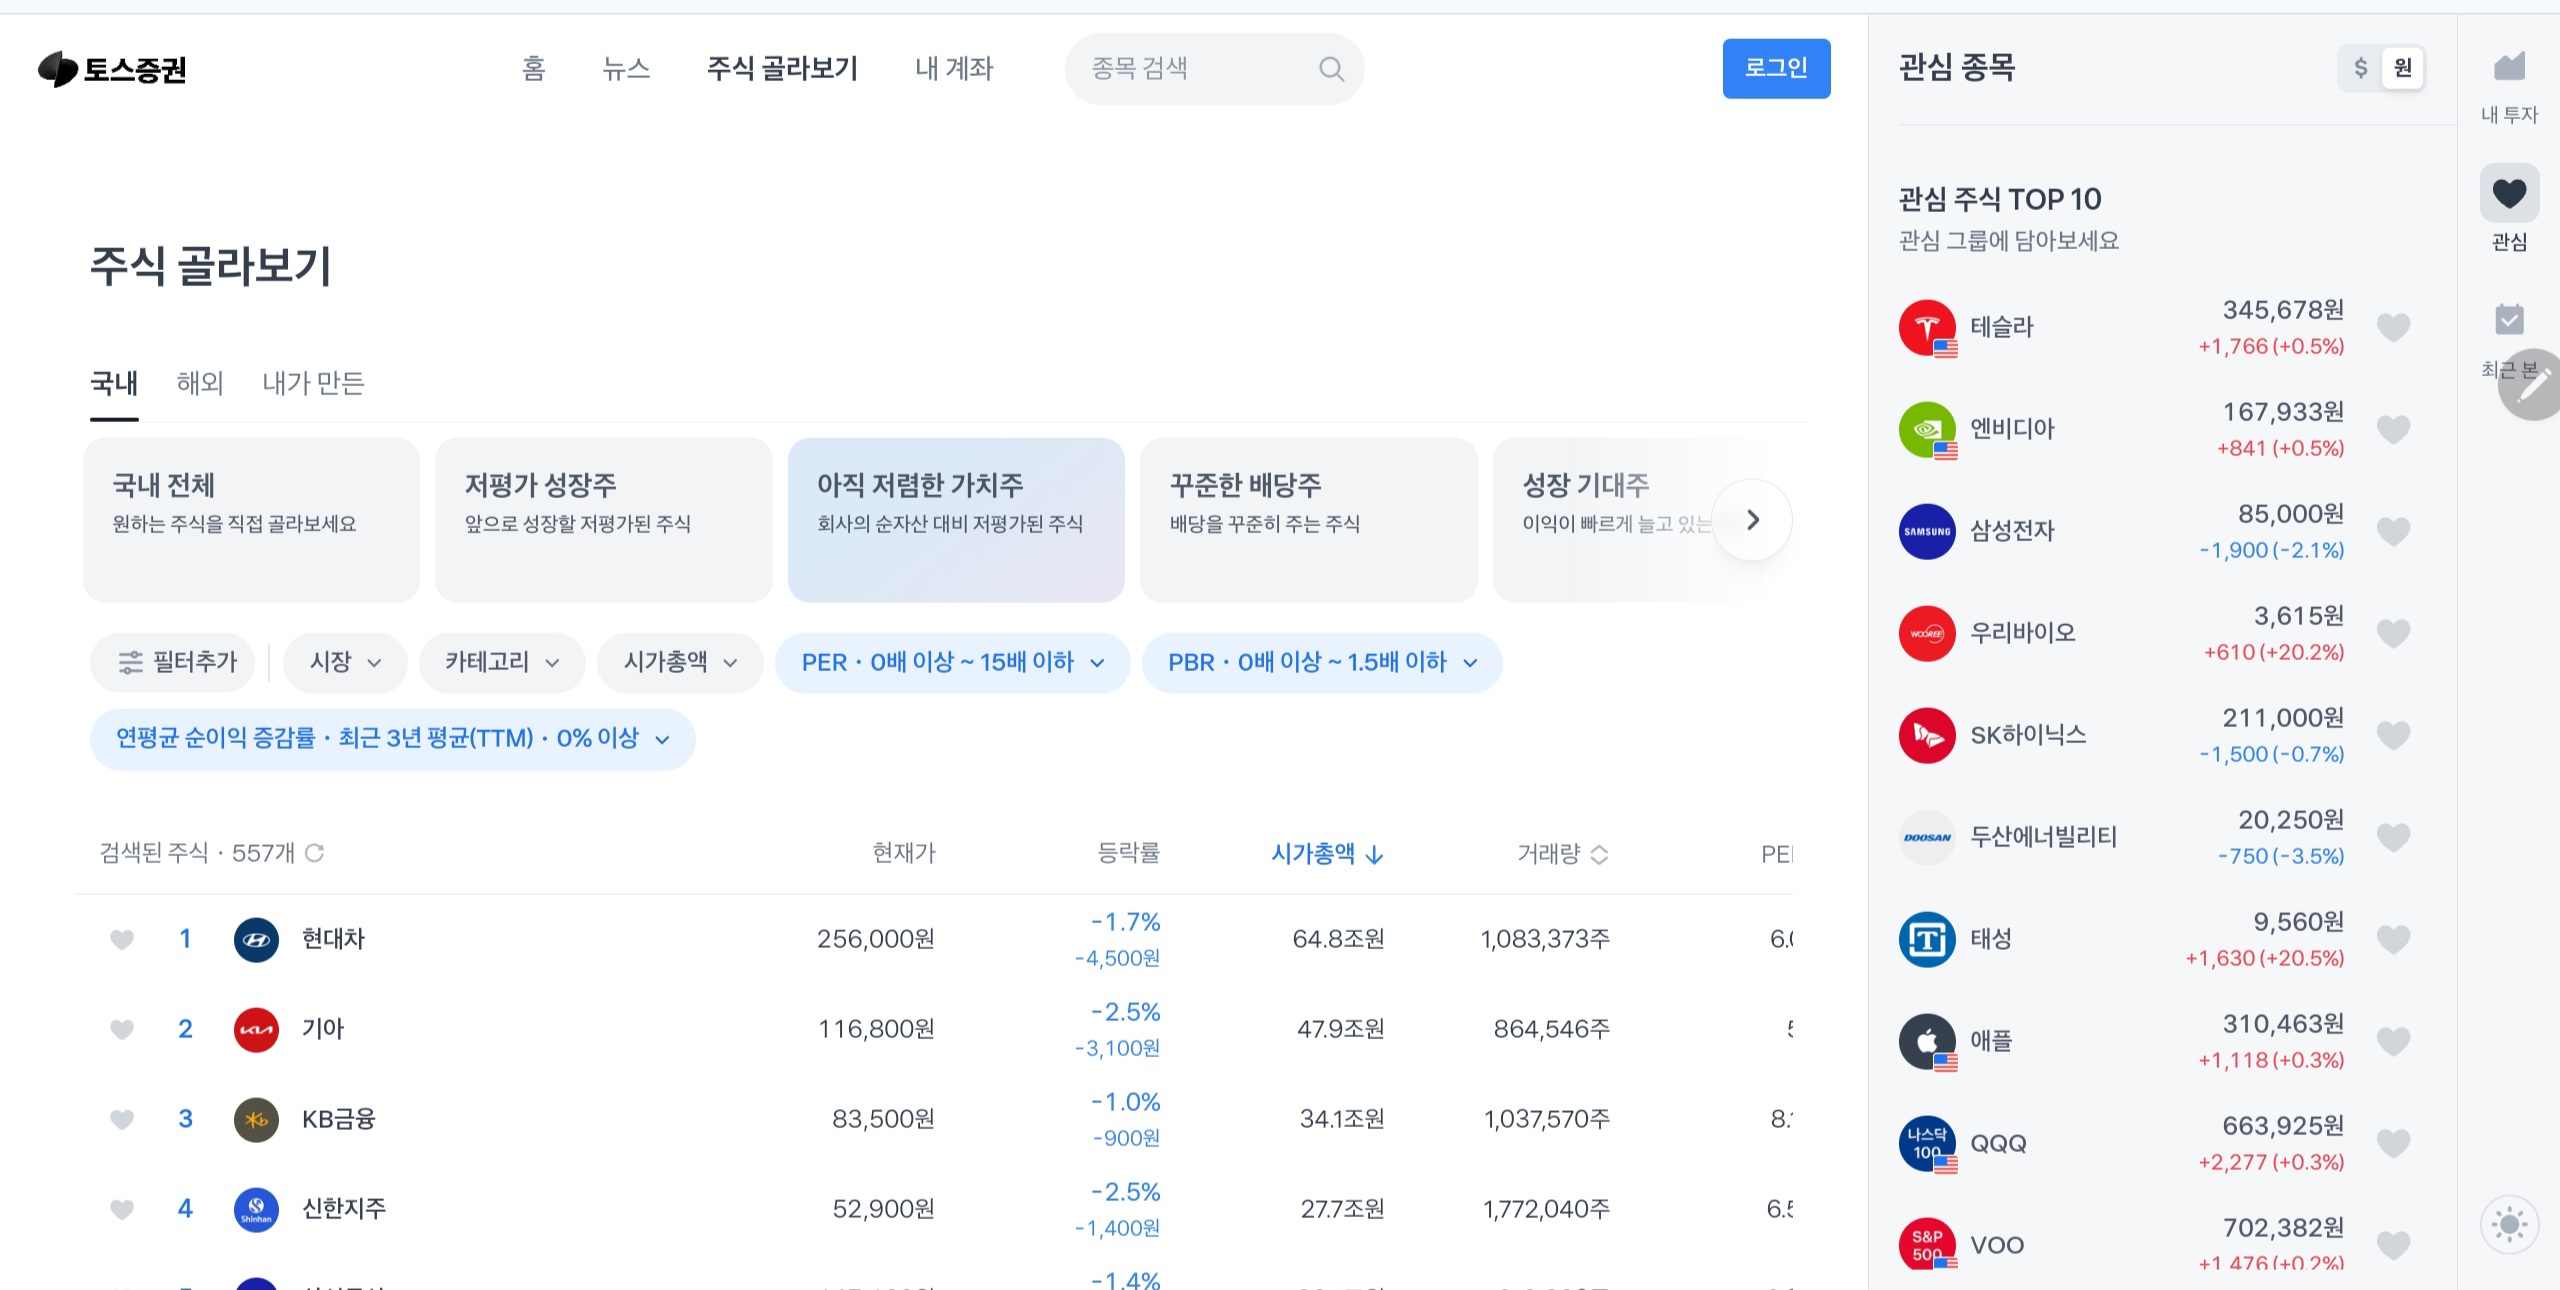
Task: Toggle heart favorite for SK하이닉스
Action: point(2393,735)
